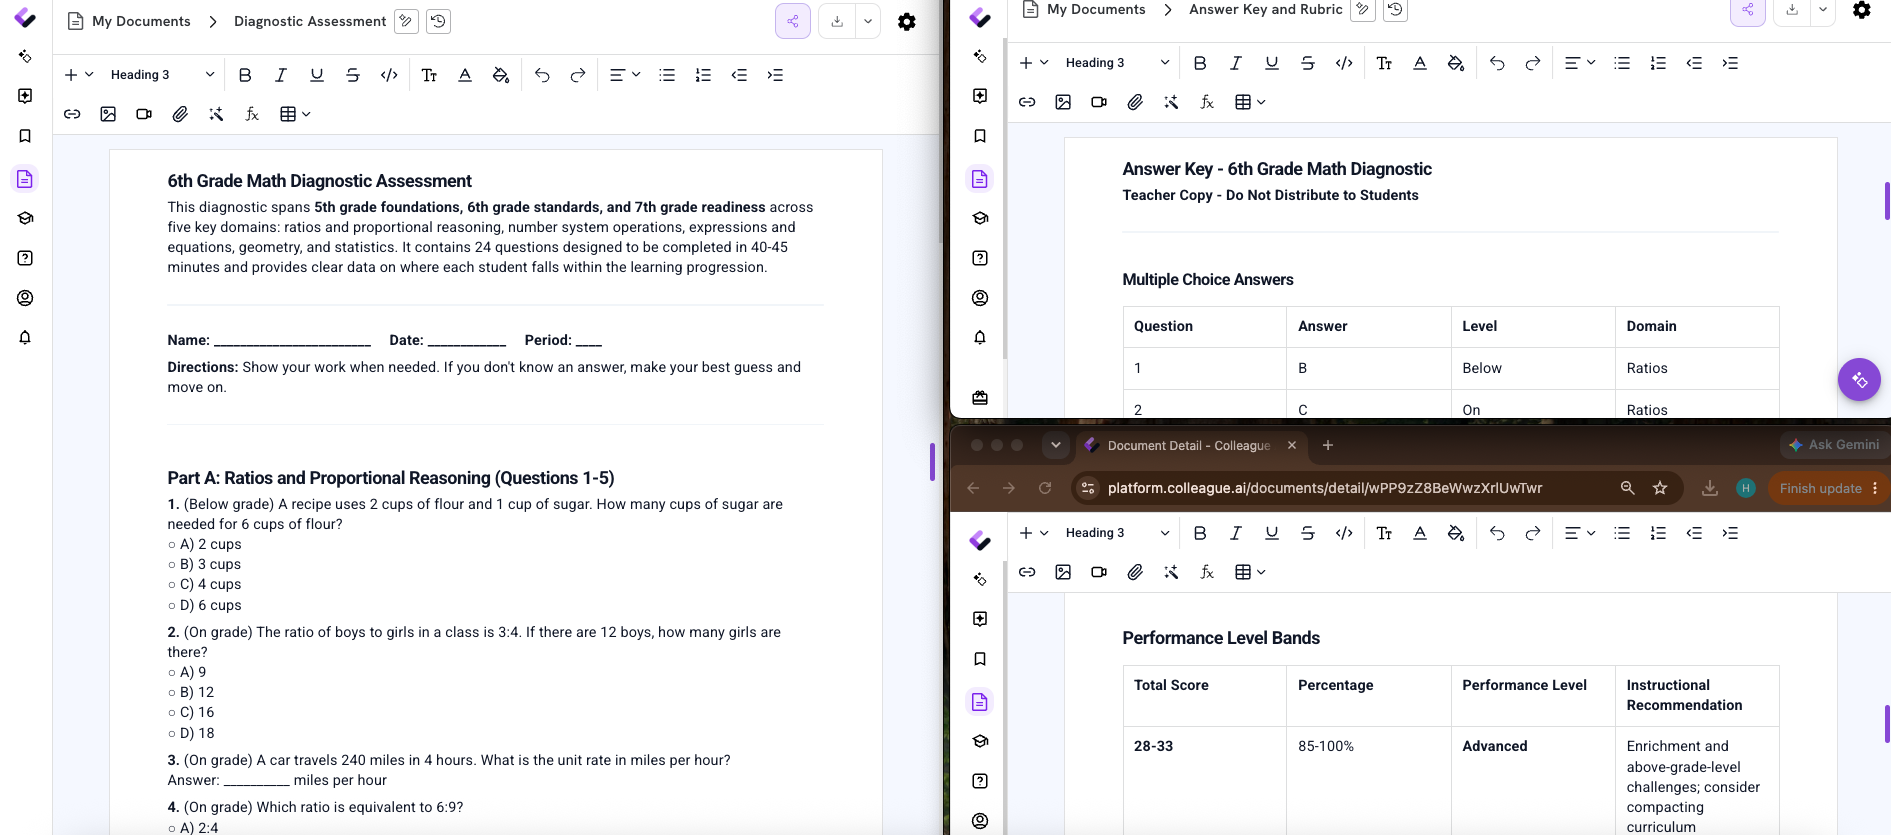
Task: Toggle bold in Answer Key and Rubric window
Action: (x=1200, y=63)
